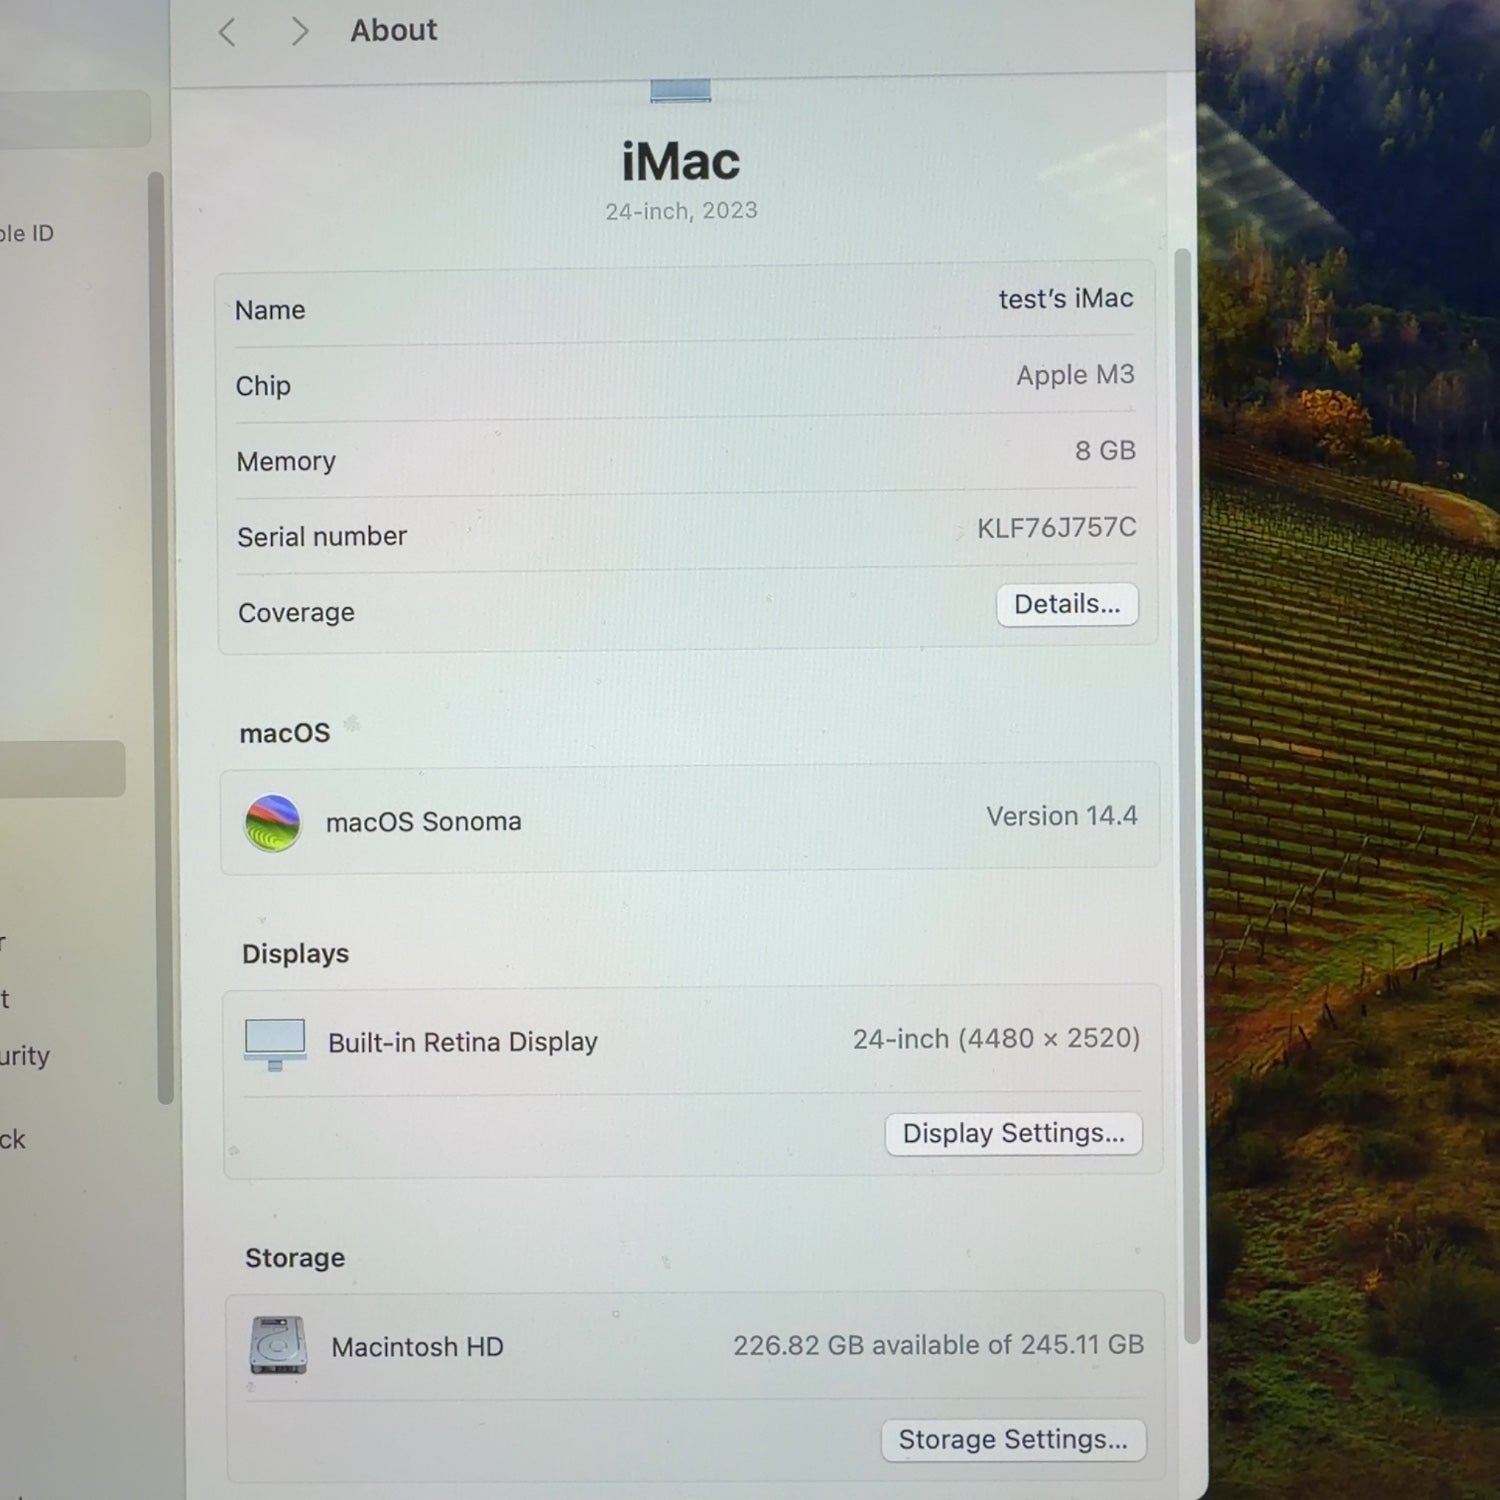Go back using the left chevron
Viewport: 1500px width, 1500px height.
click(227, 33)
